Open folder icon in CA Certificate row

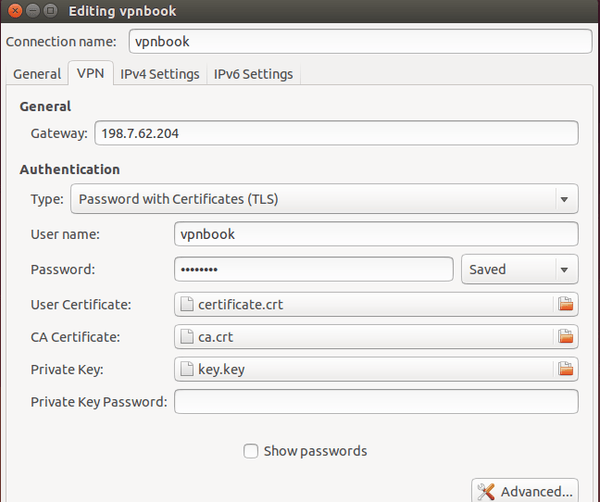coord(565,337)
